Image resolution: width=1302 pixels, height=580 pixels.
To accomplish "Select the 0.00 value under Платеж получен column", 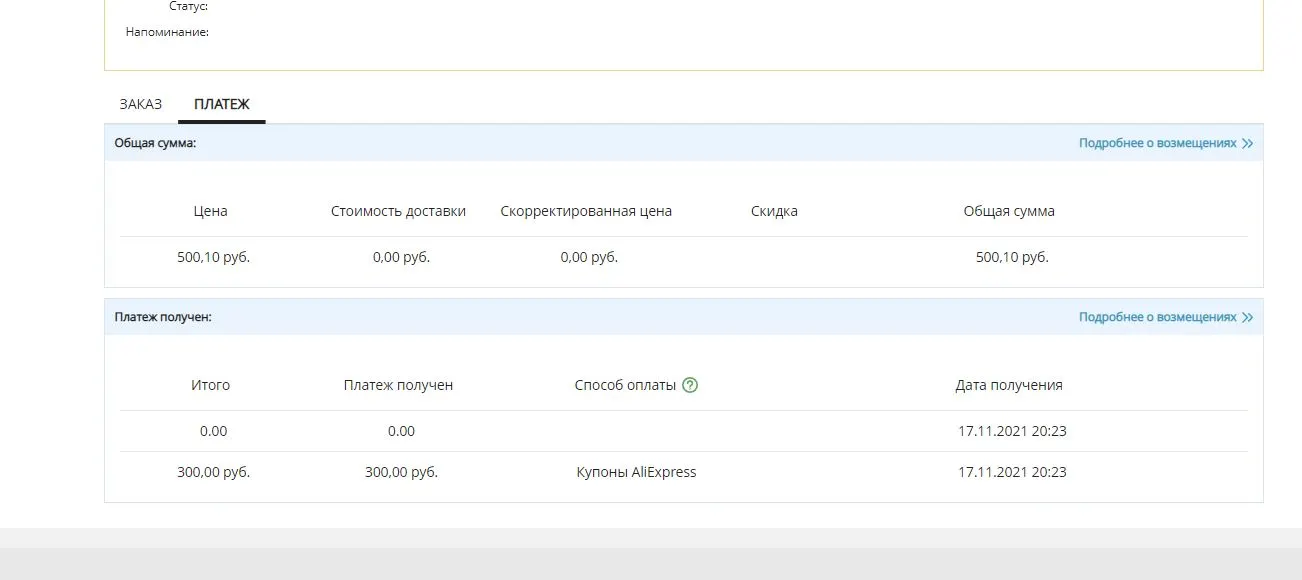I will (401, 431).
